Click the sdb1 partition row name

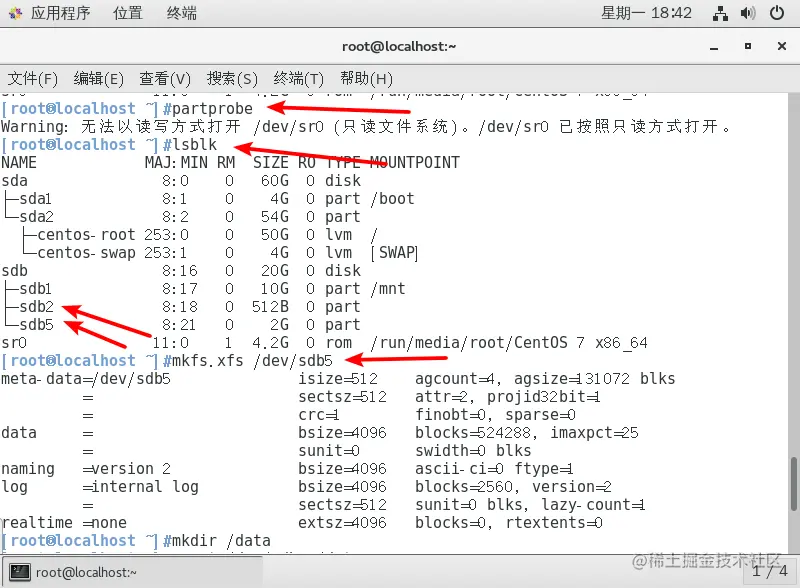(36, 289)
